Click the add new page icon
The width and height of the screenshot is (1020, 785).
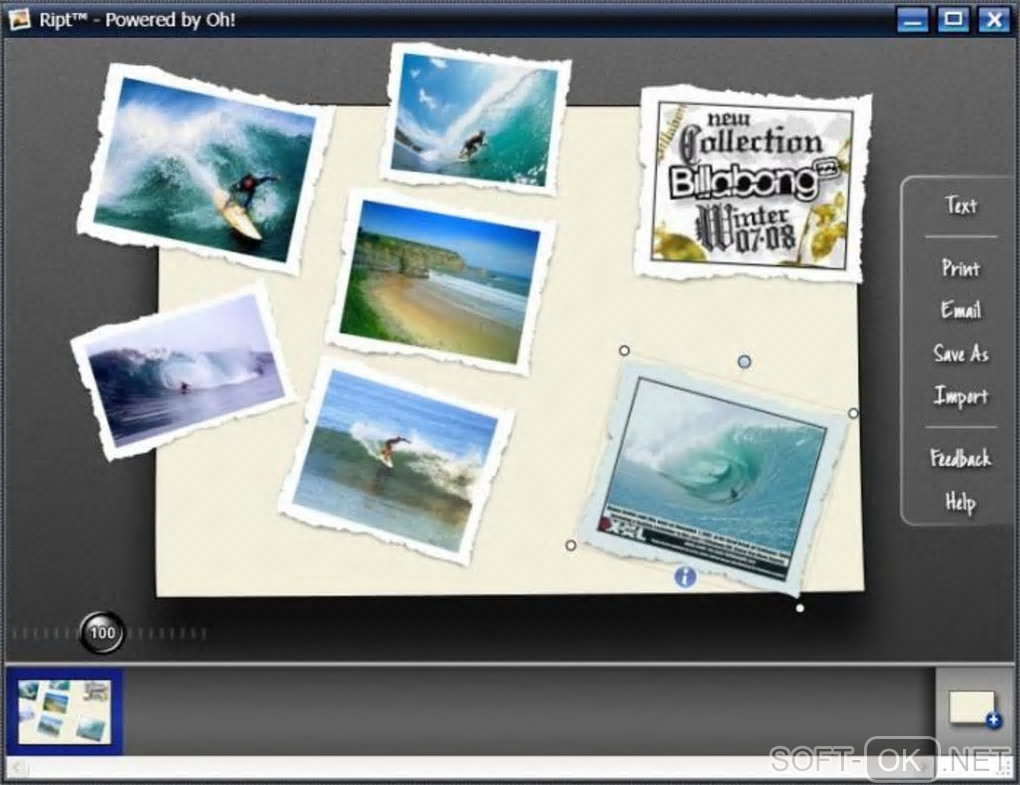point(973,708)
